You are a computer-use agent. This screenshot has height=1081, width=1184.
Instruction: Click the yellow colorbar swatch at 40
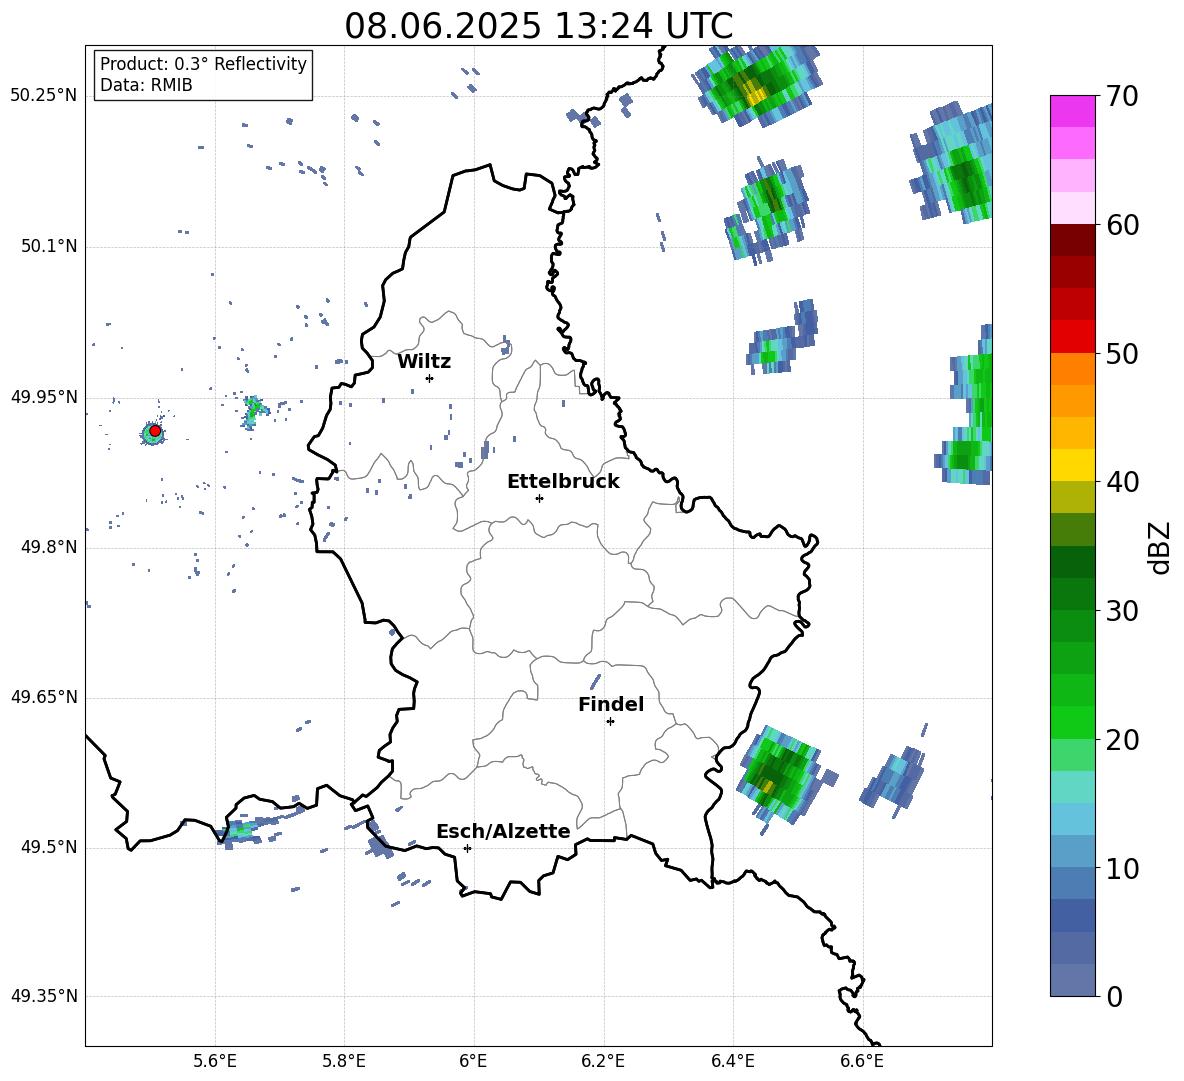point(1073,465)
